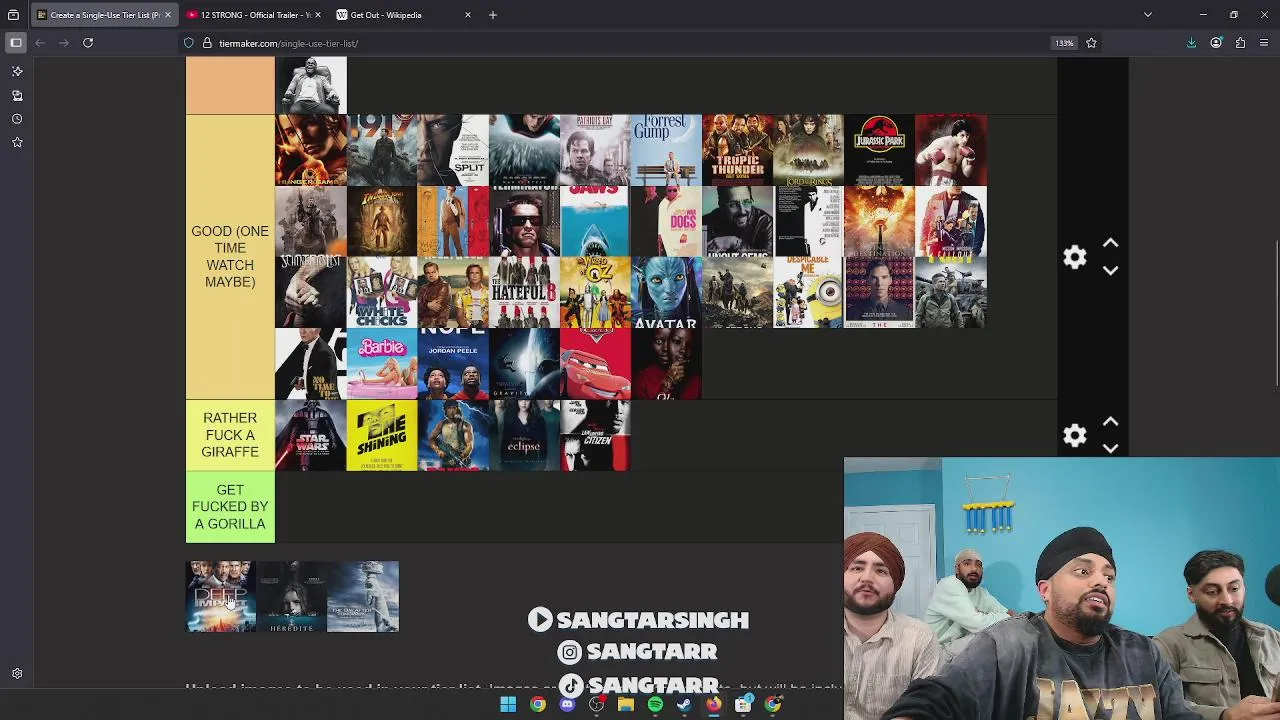Screen dimensions: 1280x720
Task: Click The Shining poster
Action: point(382,436)
